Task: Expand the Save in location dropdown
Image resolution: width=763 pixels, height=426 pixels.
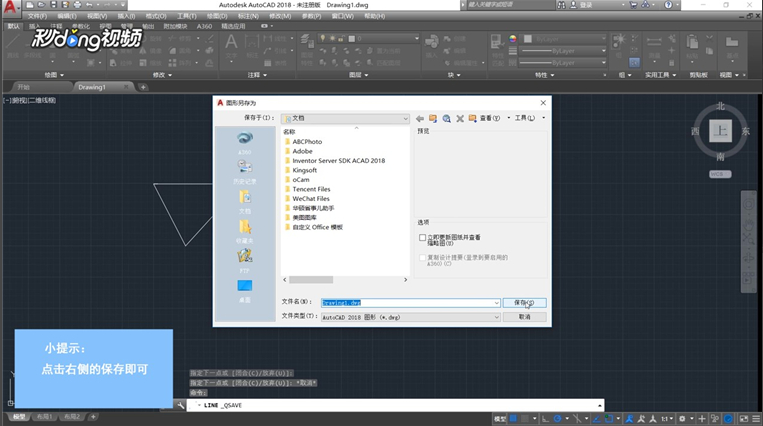Action: [405, 118]
